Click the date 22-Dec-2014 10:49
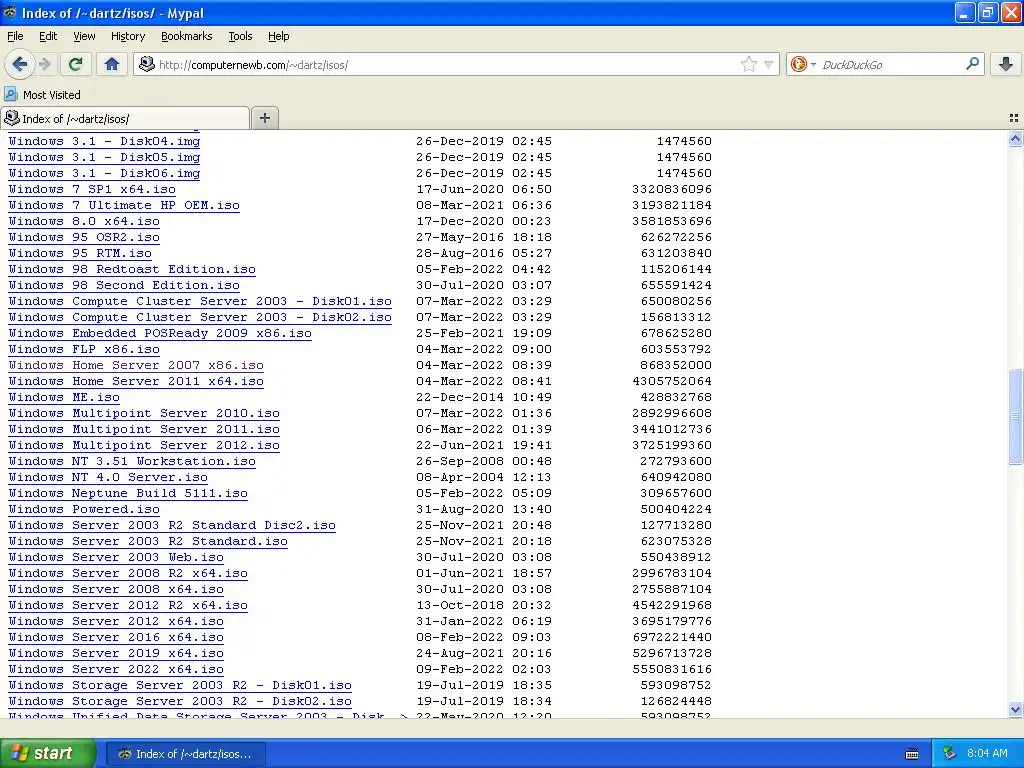 coord(484,397)
